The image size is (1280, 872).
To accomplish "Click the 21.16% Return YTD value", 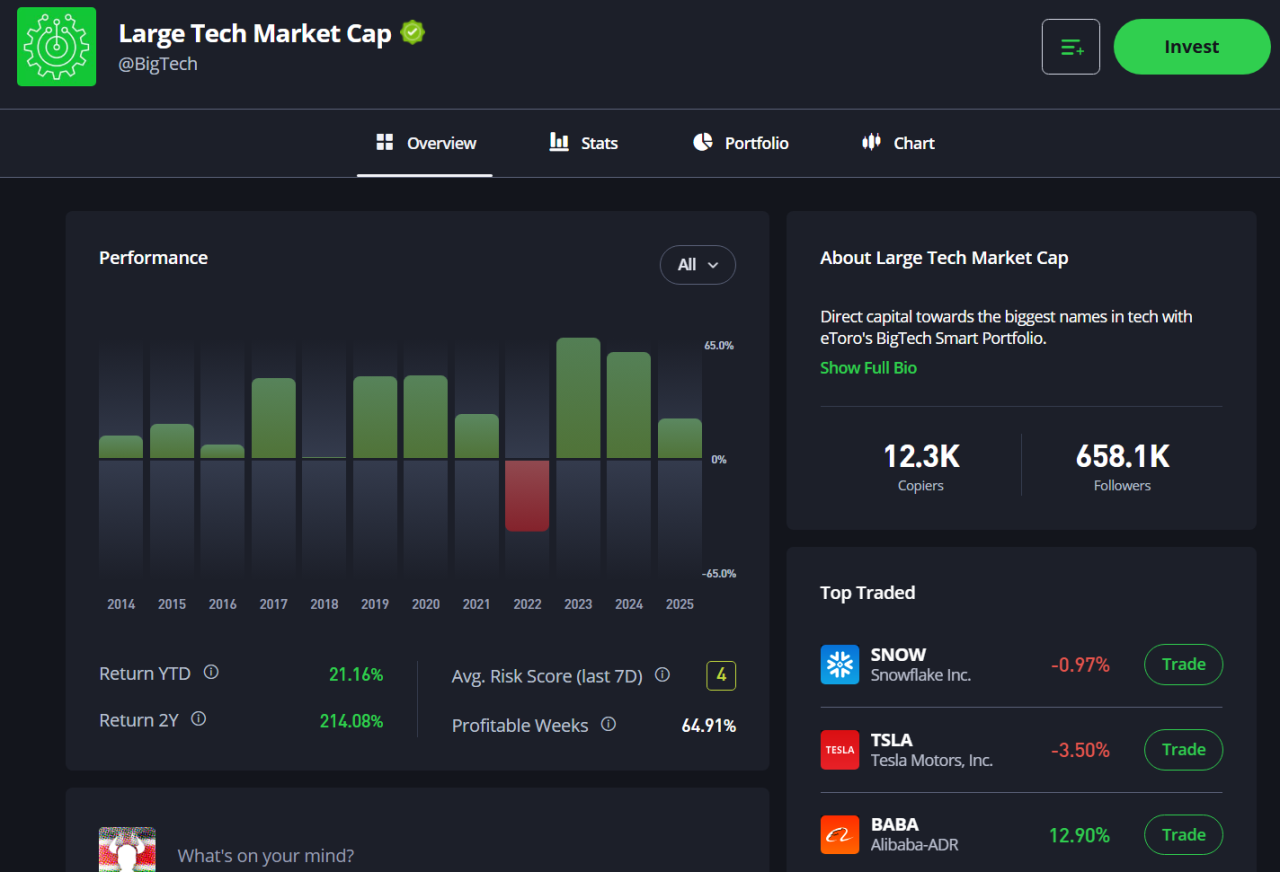I will click(x=356, y=675).
